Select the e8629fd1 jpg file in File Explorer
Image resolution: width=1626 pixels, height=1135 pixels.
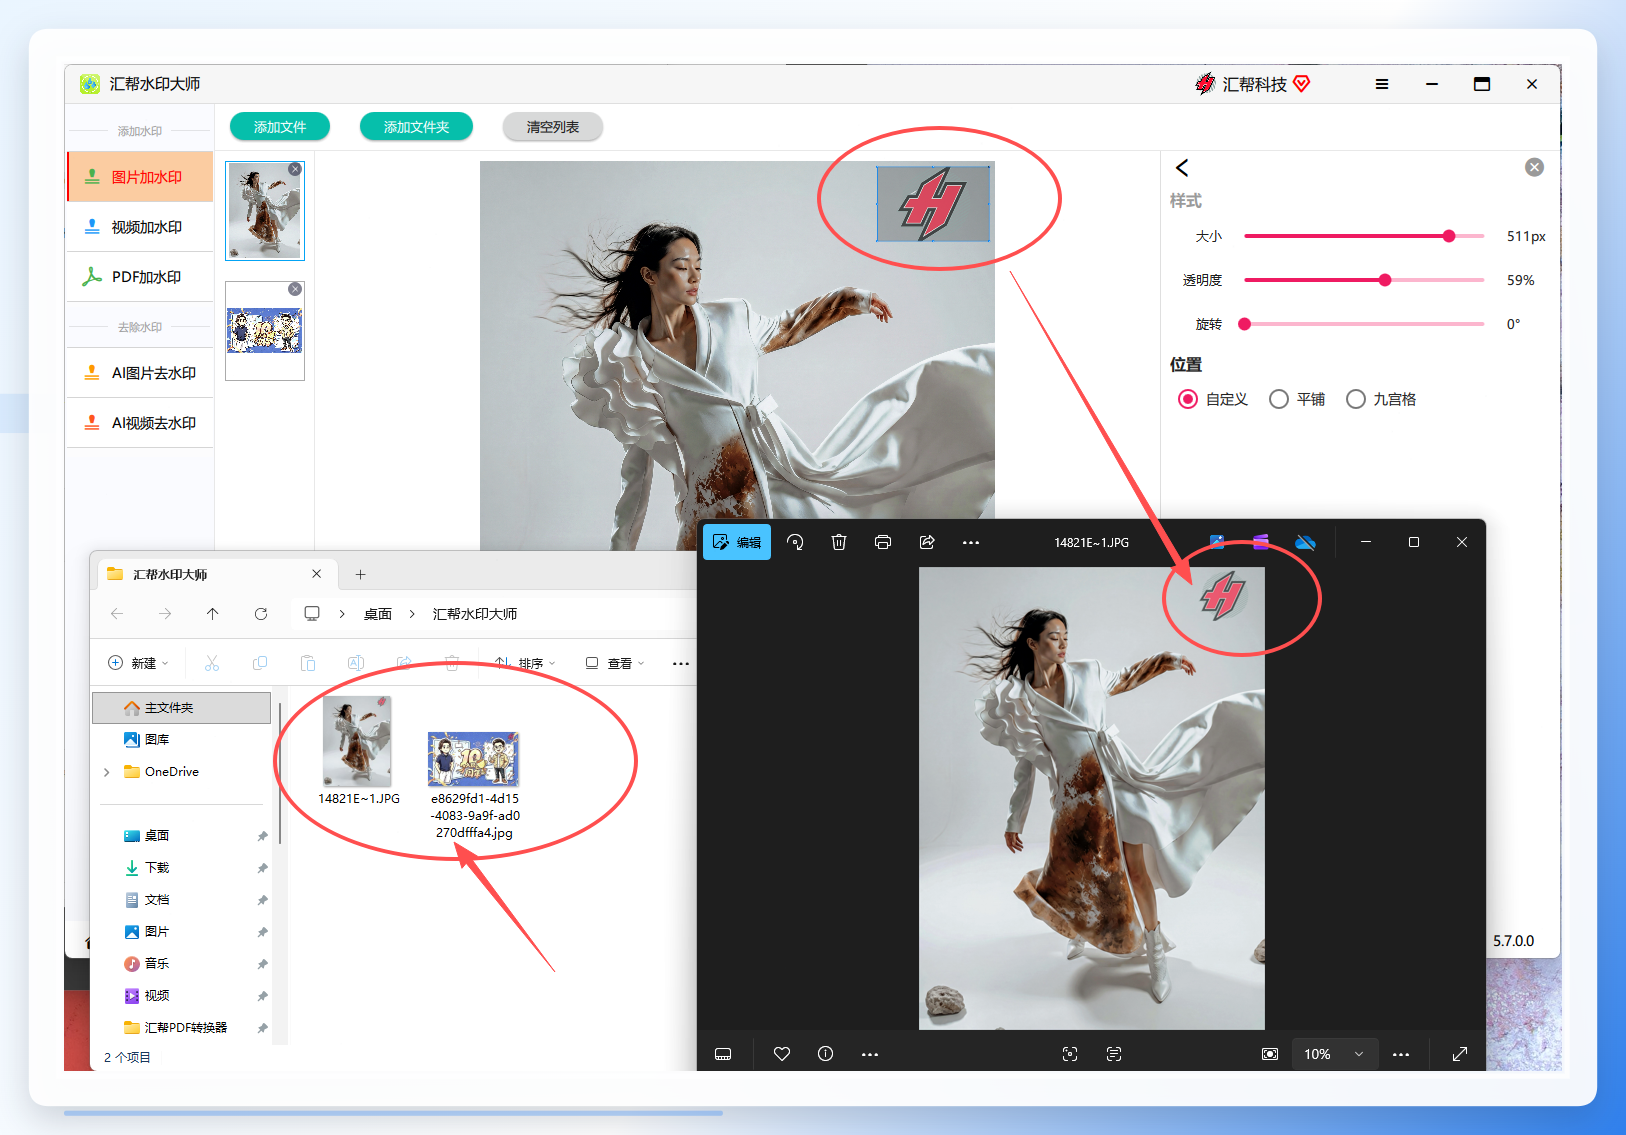tap(474, 786)
